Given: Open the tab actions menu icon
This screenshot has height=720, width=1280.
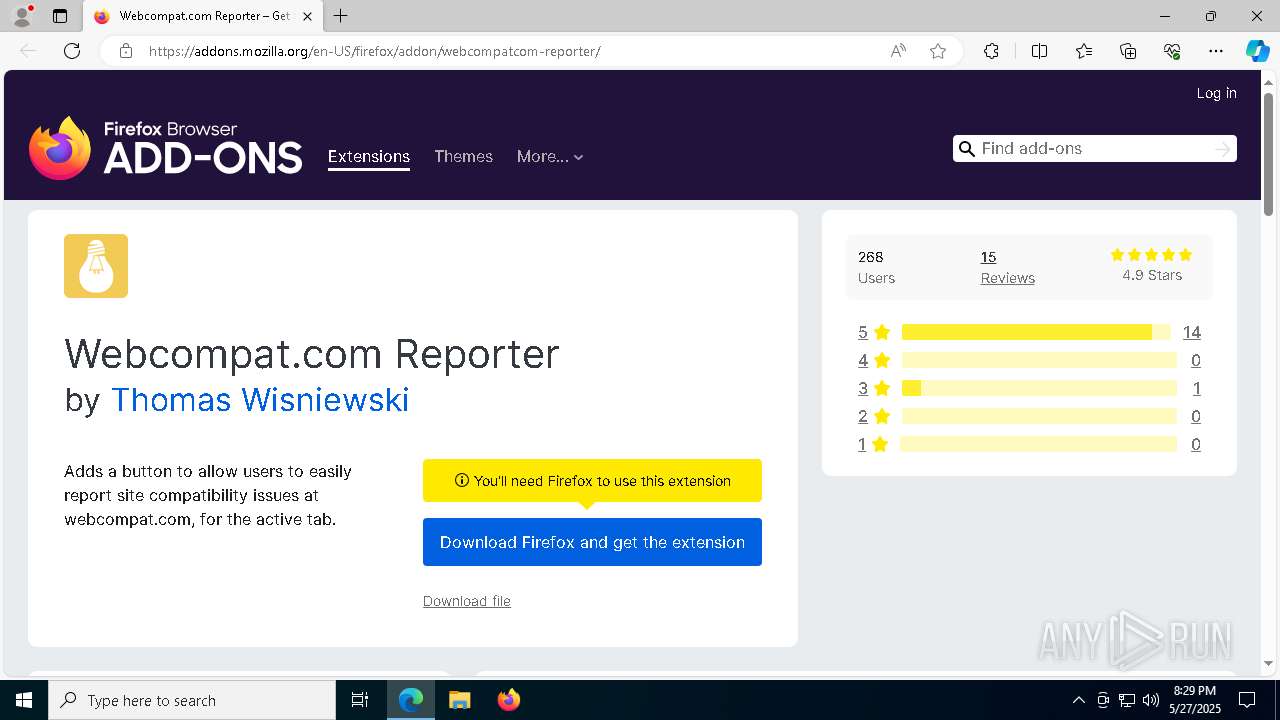Looking at the screenshot, I should [60, 16].
